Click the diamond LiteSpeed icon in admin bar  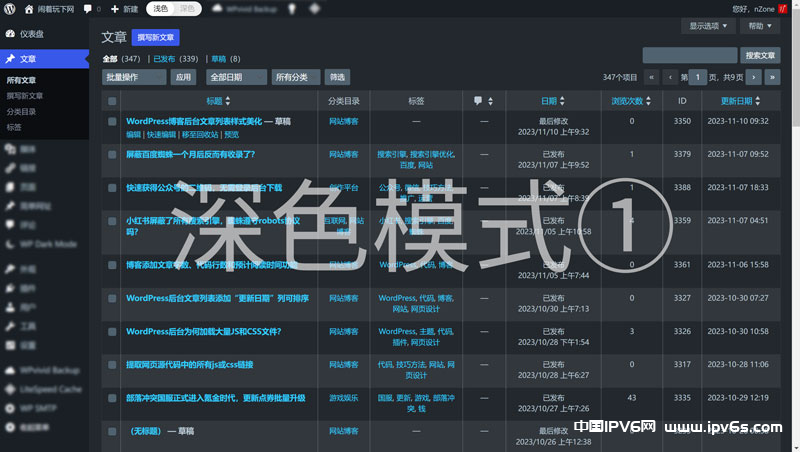[314, 9]
